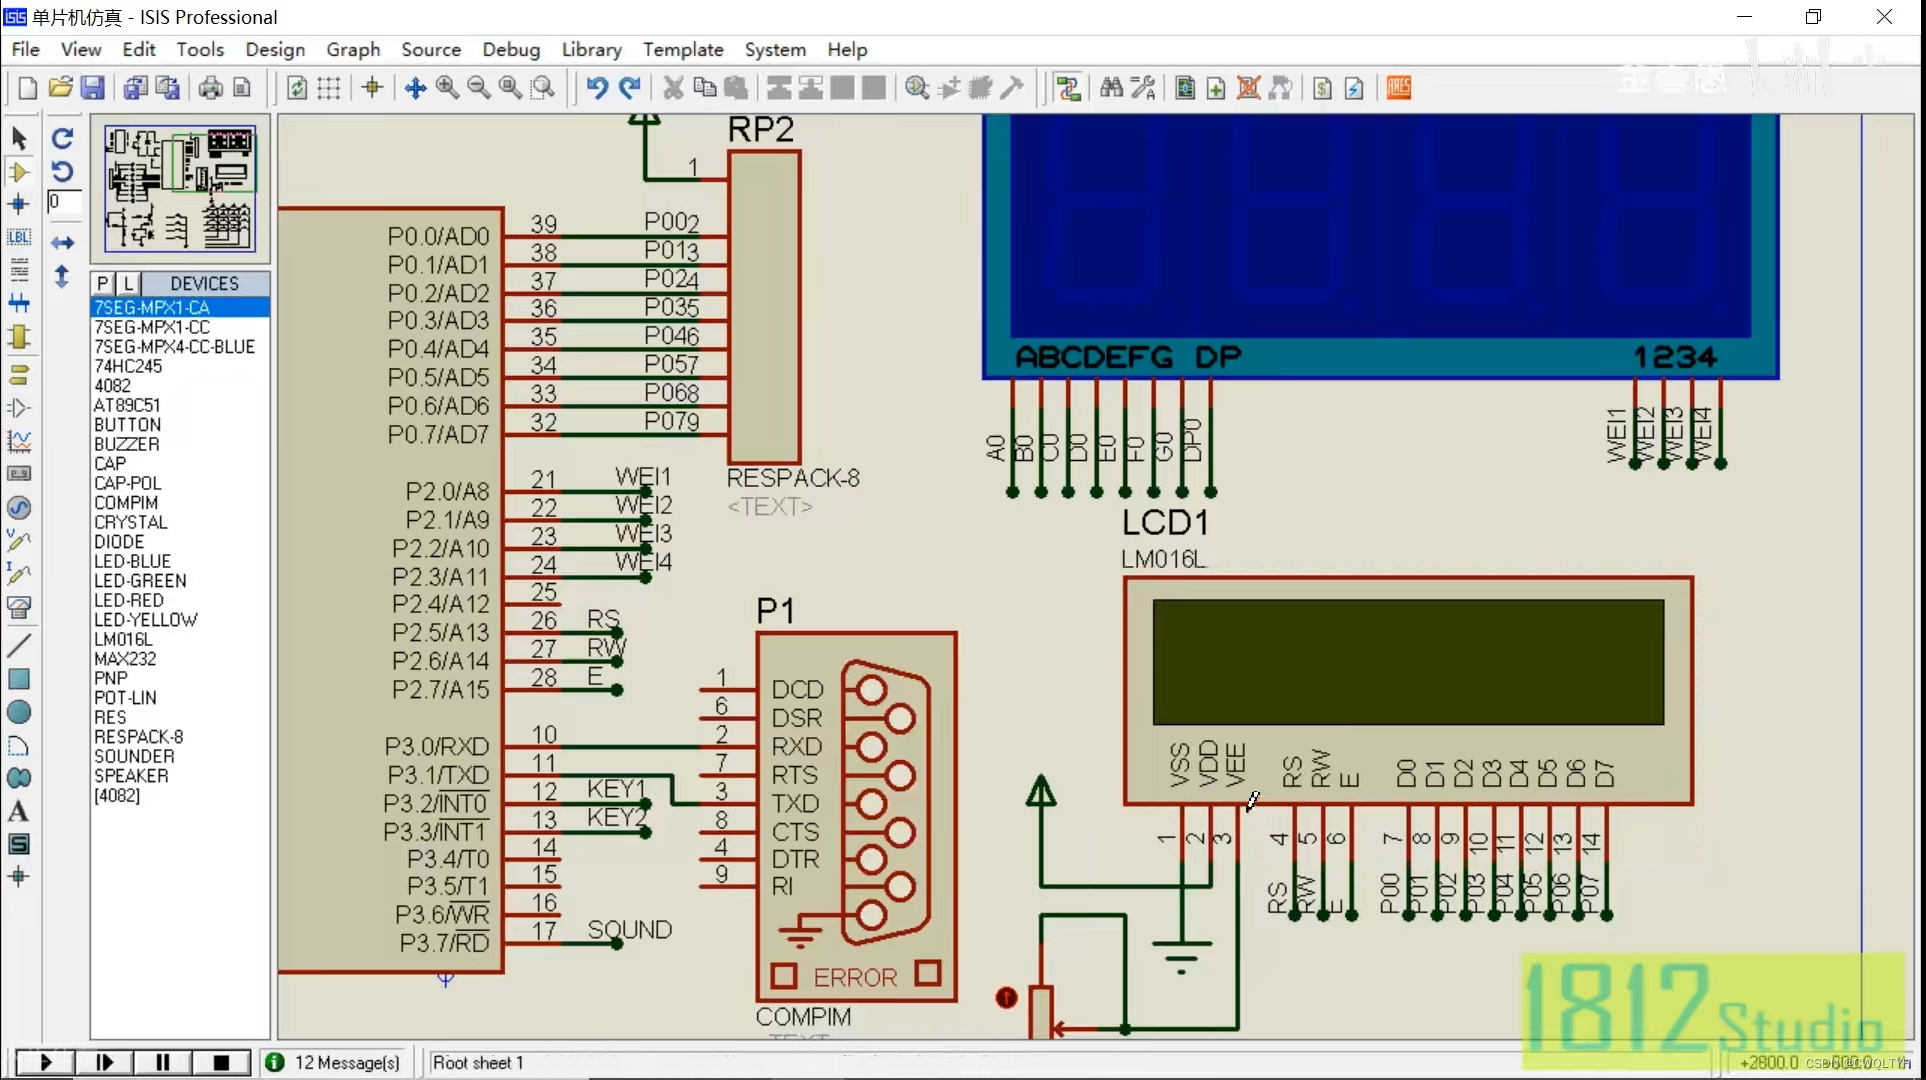Click on Root sheet 1 tab
The height and width of the screenshot is (1080, 1926).
point(478,1061)
